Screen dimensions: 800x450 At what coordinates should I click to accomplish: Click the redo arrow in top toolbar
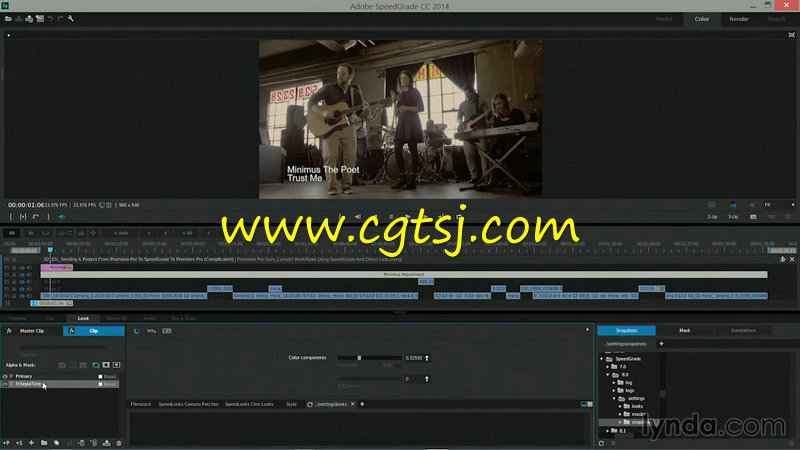pos(60,19)
